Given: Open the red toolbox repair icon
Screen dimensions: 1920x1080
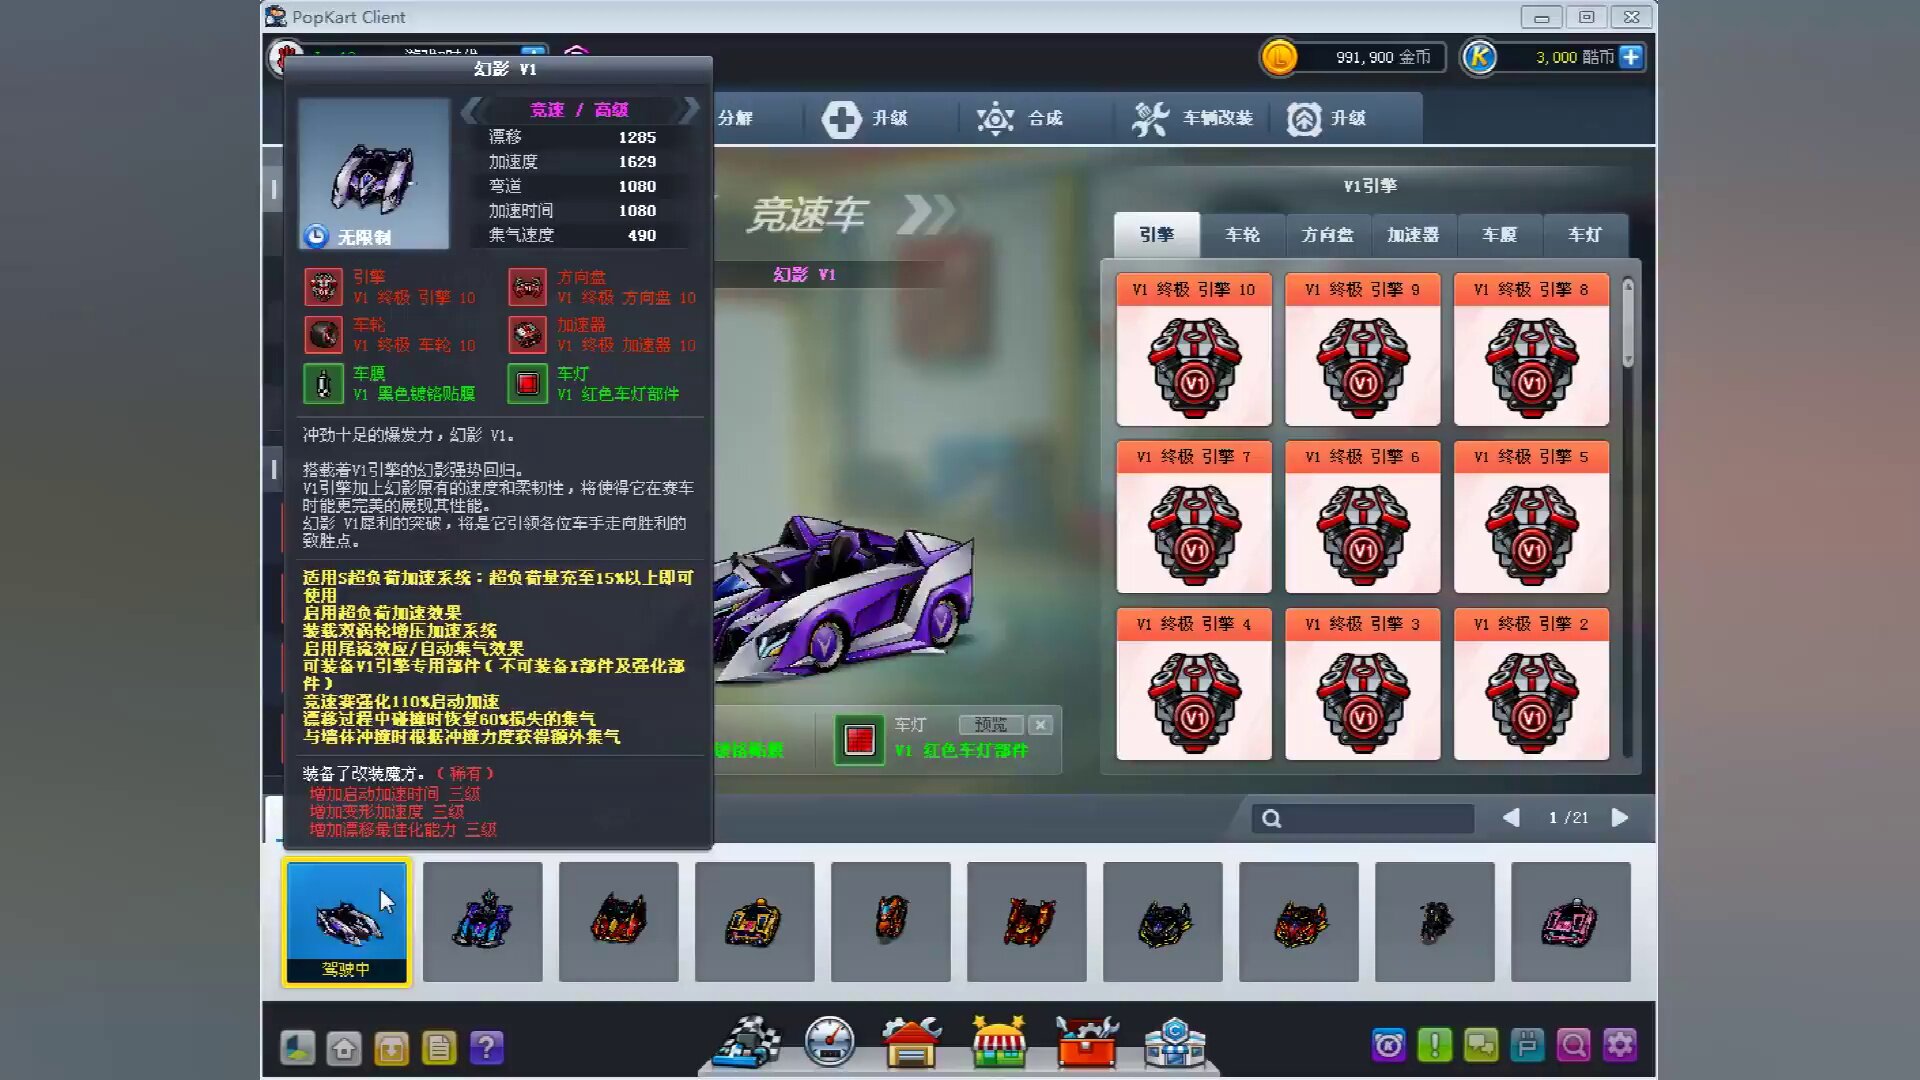Looking at the screenshot, I should pyautogui.click(x=1088, y=1043).
